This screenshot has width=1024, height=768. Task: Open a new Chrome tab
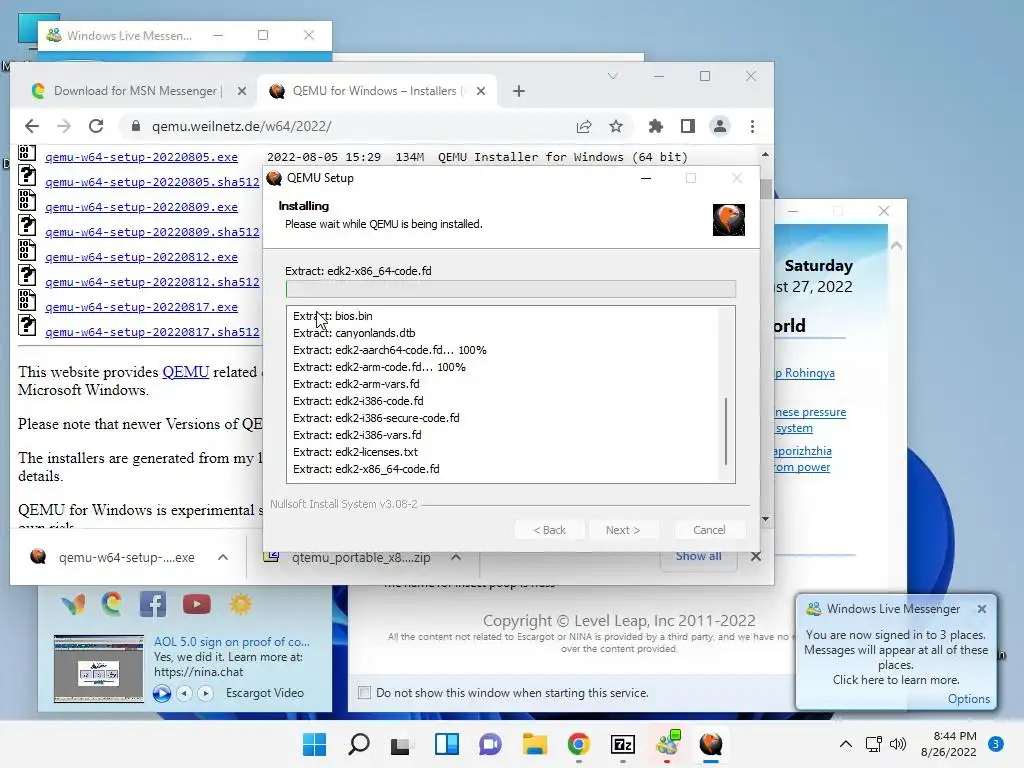(x=519, y=91)
